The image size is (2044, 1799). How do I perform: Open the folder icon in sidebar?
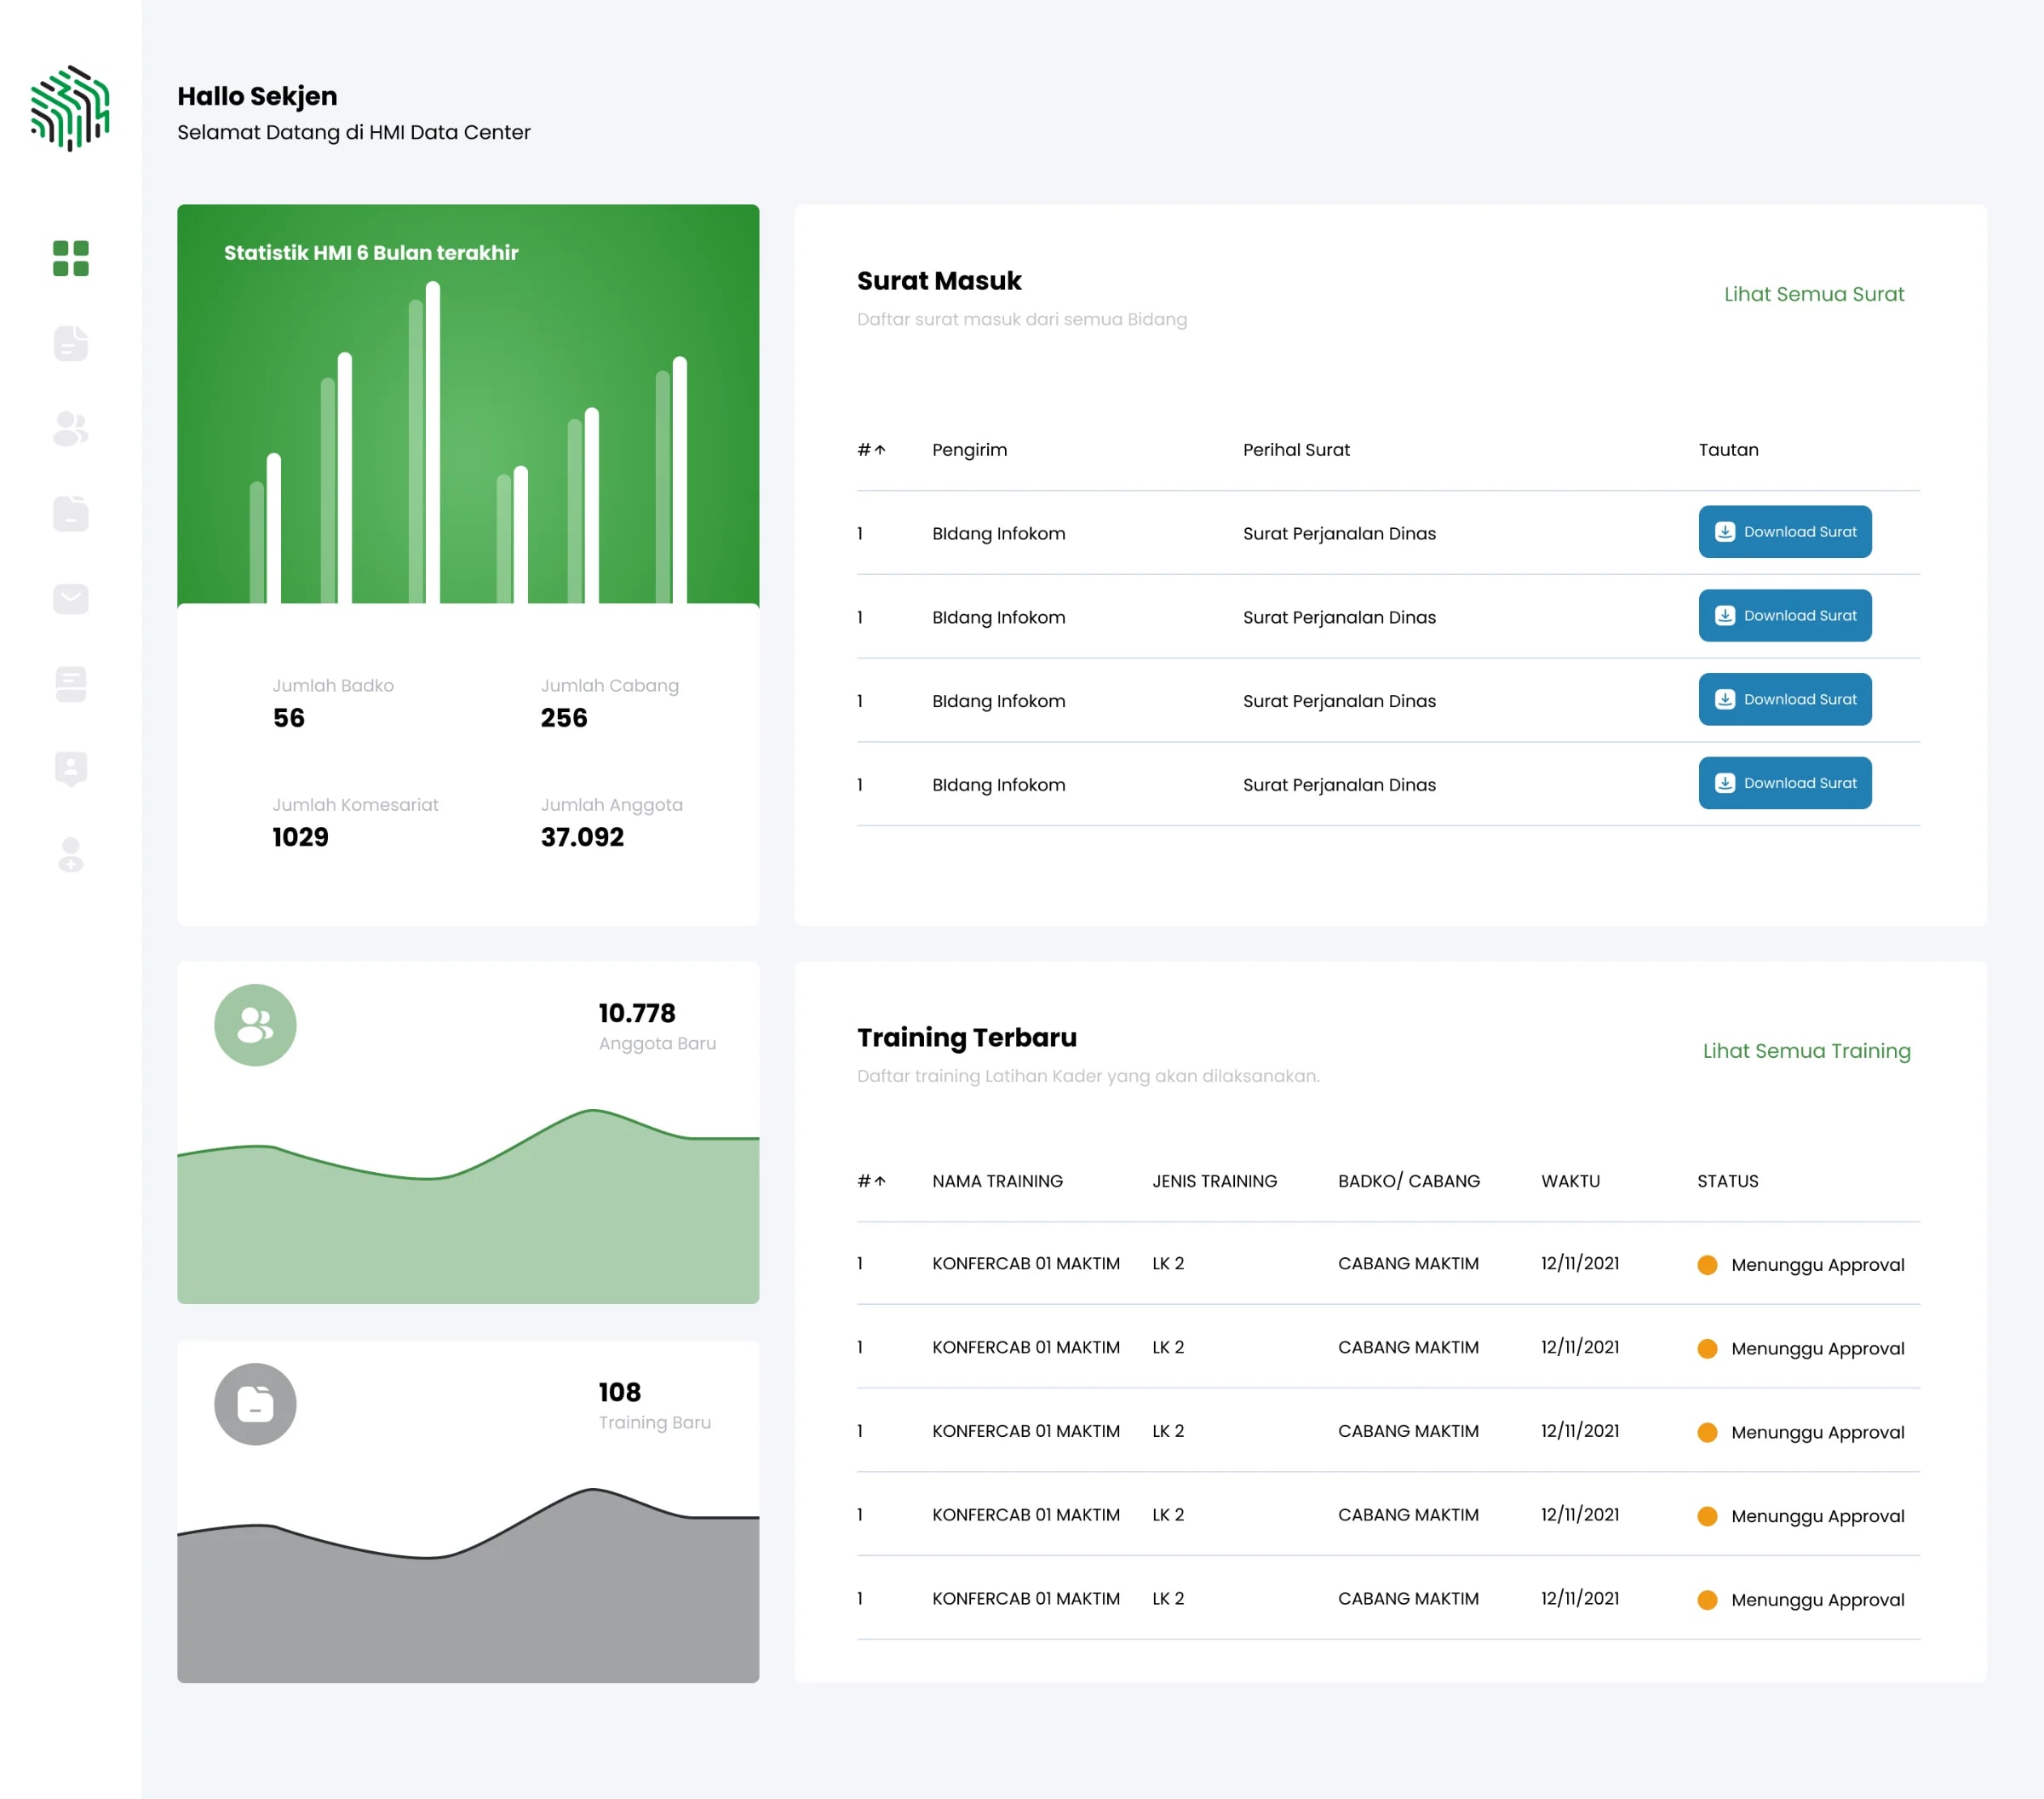pos(70,513)
